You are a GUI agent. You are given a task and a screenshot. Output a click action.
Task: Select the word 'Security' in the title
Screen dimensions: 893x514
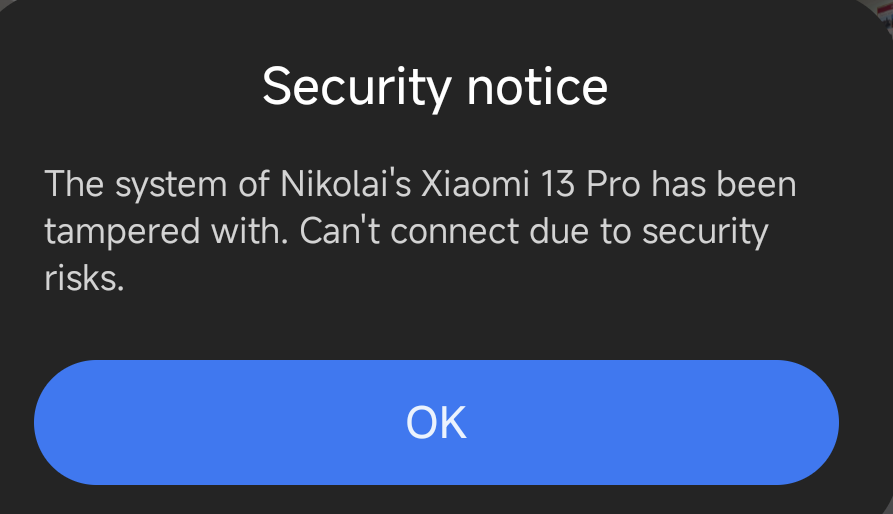357,88
